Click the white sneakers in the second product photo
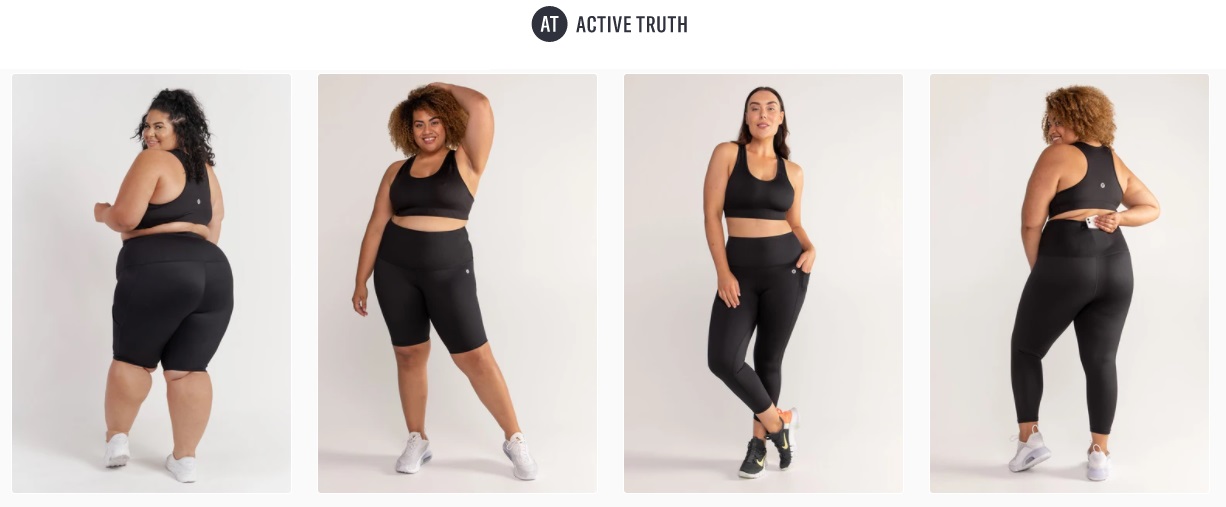1226x507 pixels. click(466, 455)
